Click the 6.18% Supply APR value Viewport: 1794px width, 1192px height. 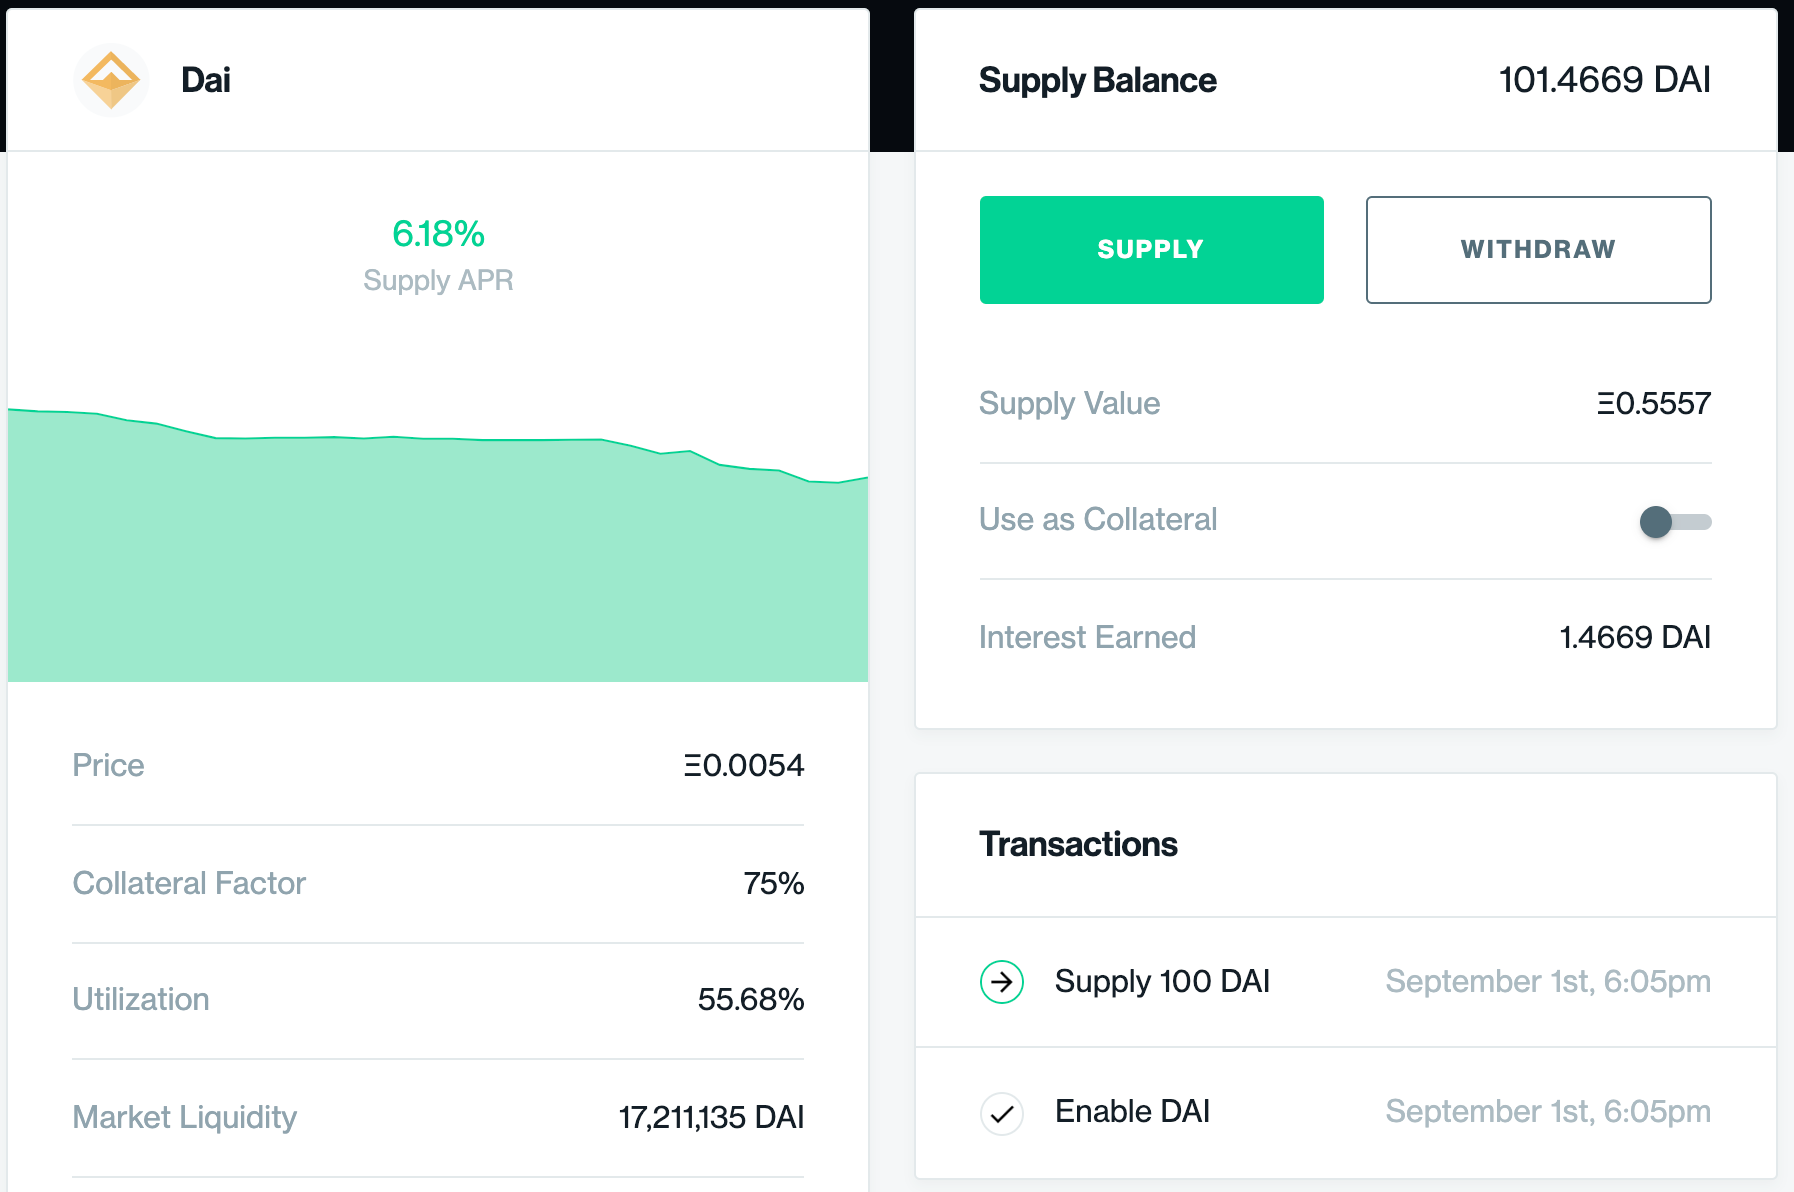point(438,234)
